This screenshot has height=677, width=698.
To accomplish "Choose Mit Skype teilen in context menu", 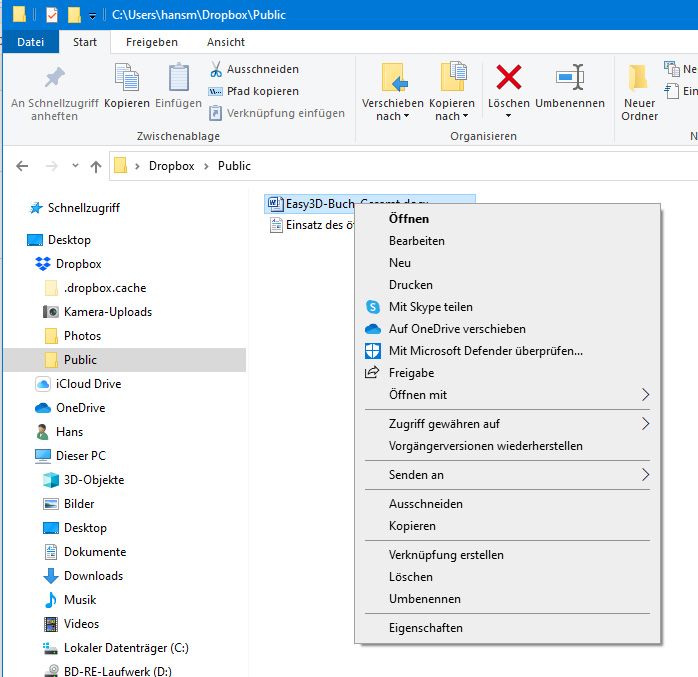I will pyautogui.click(x=430, y=307).
